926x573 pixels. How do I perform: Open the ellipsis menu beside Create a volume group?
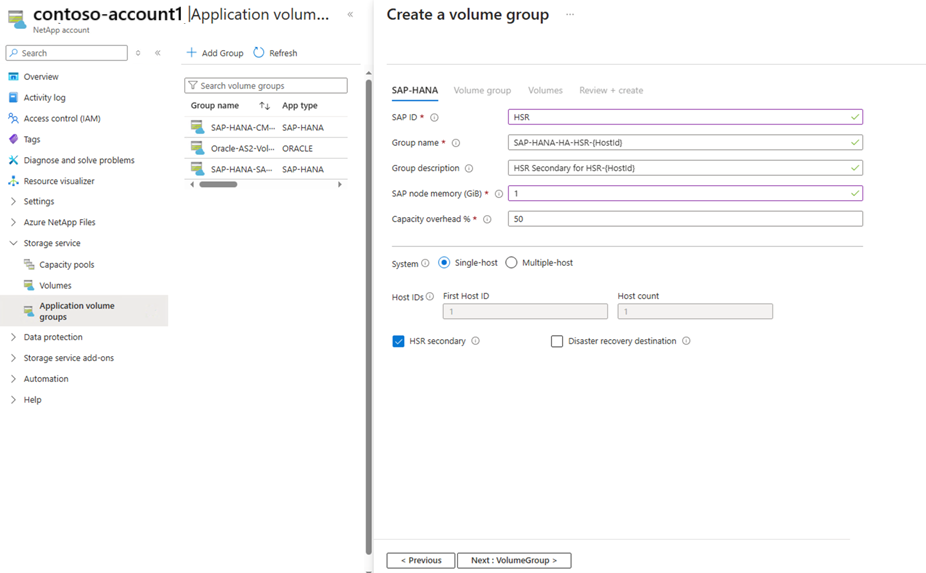[570, 14]
